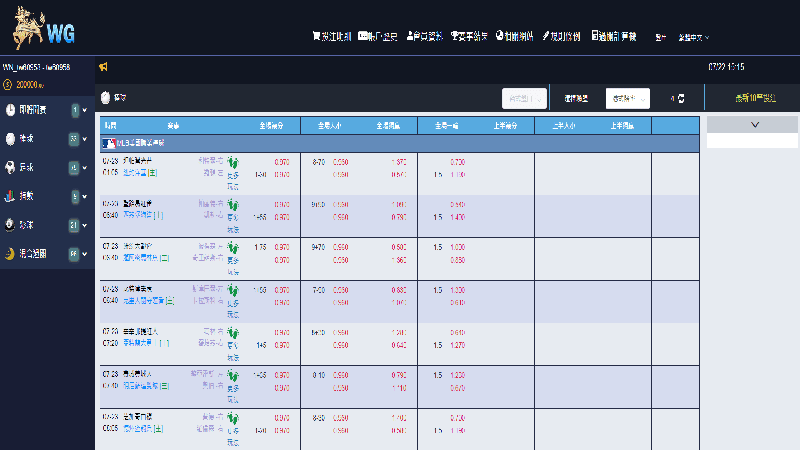Open the calculator parlay menu item

(x=617, y=36)
